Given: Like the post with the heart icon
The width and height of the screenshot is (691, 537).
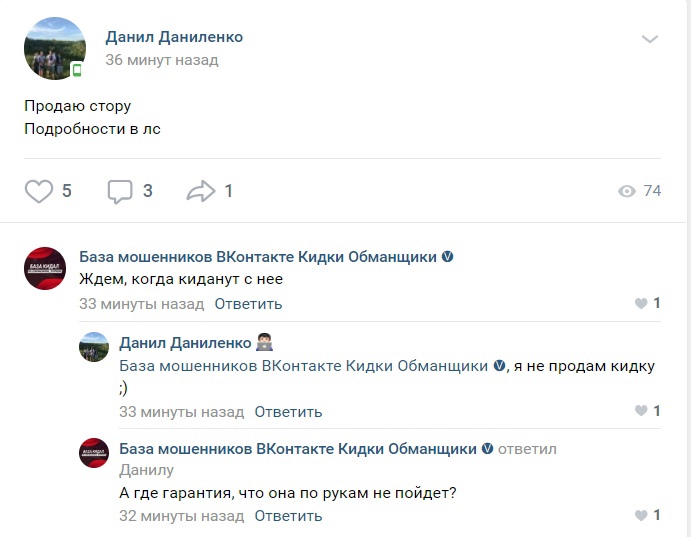Looking at the screenshot, I should click(x=39, y=191).
